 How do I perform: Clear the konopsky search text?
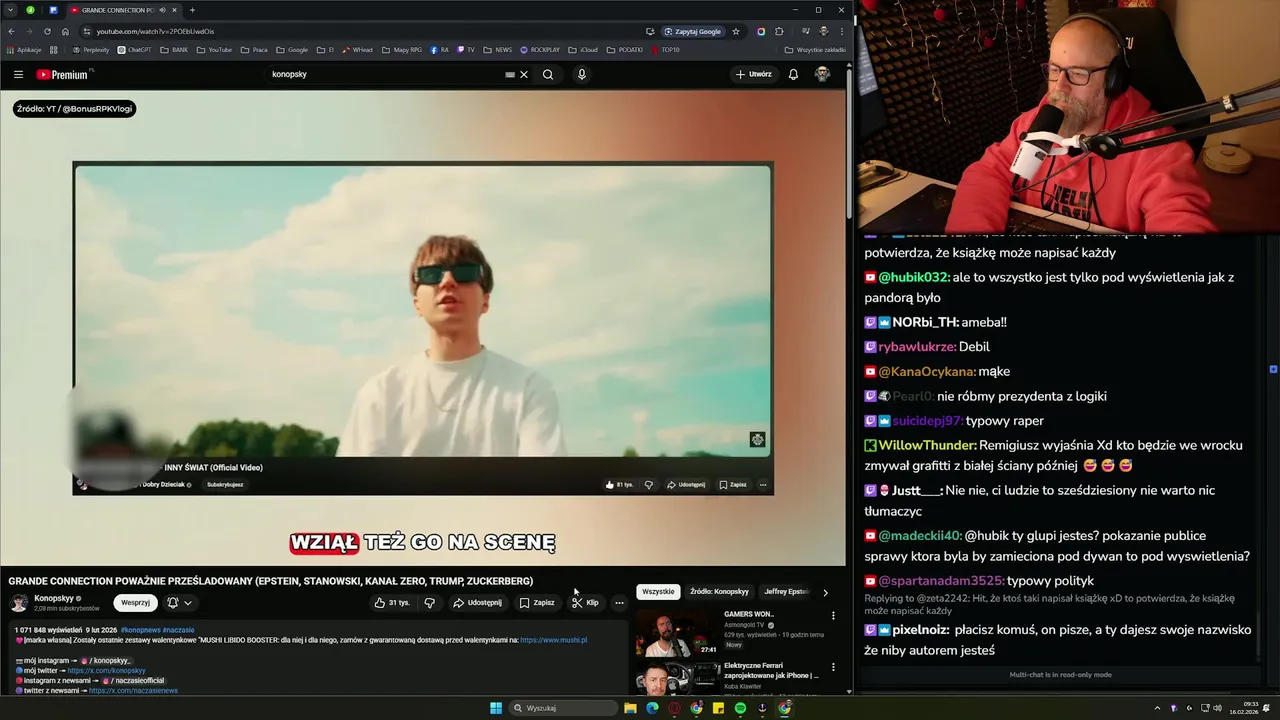[524, 74]
